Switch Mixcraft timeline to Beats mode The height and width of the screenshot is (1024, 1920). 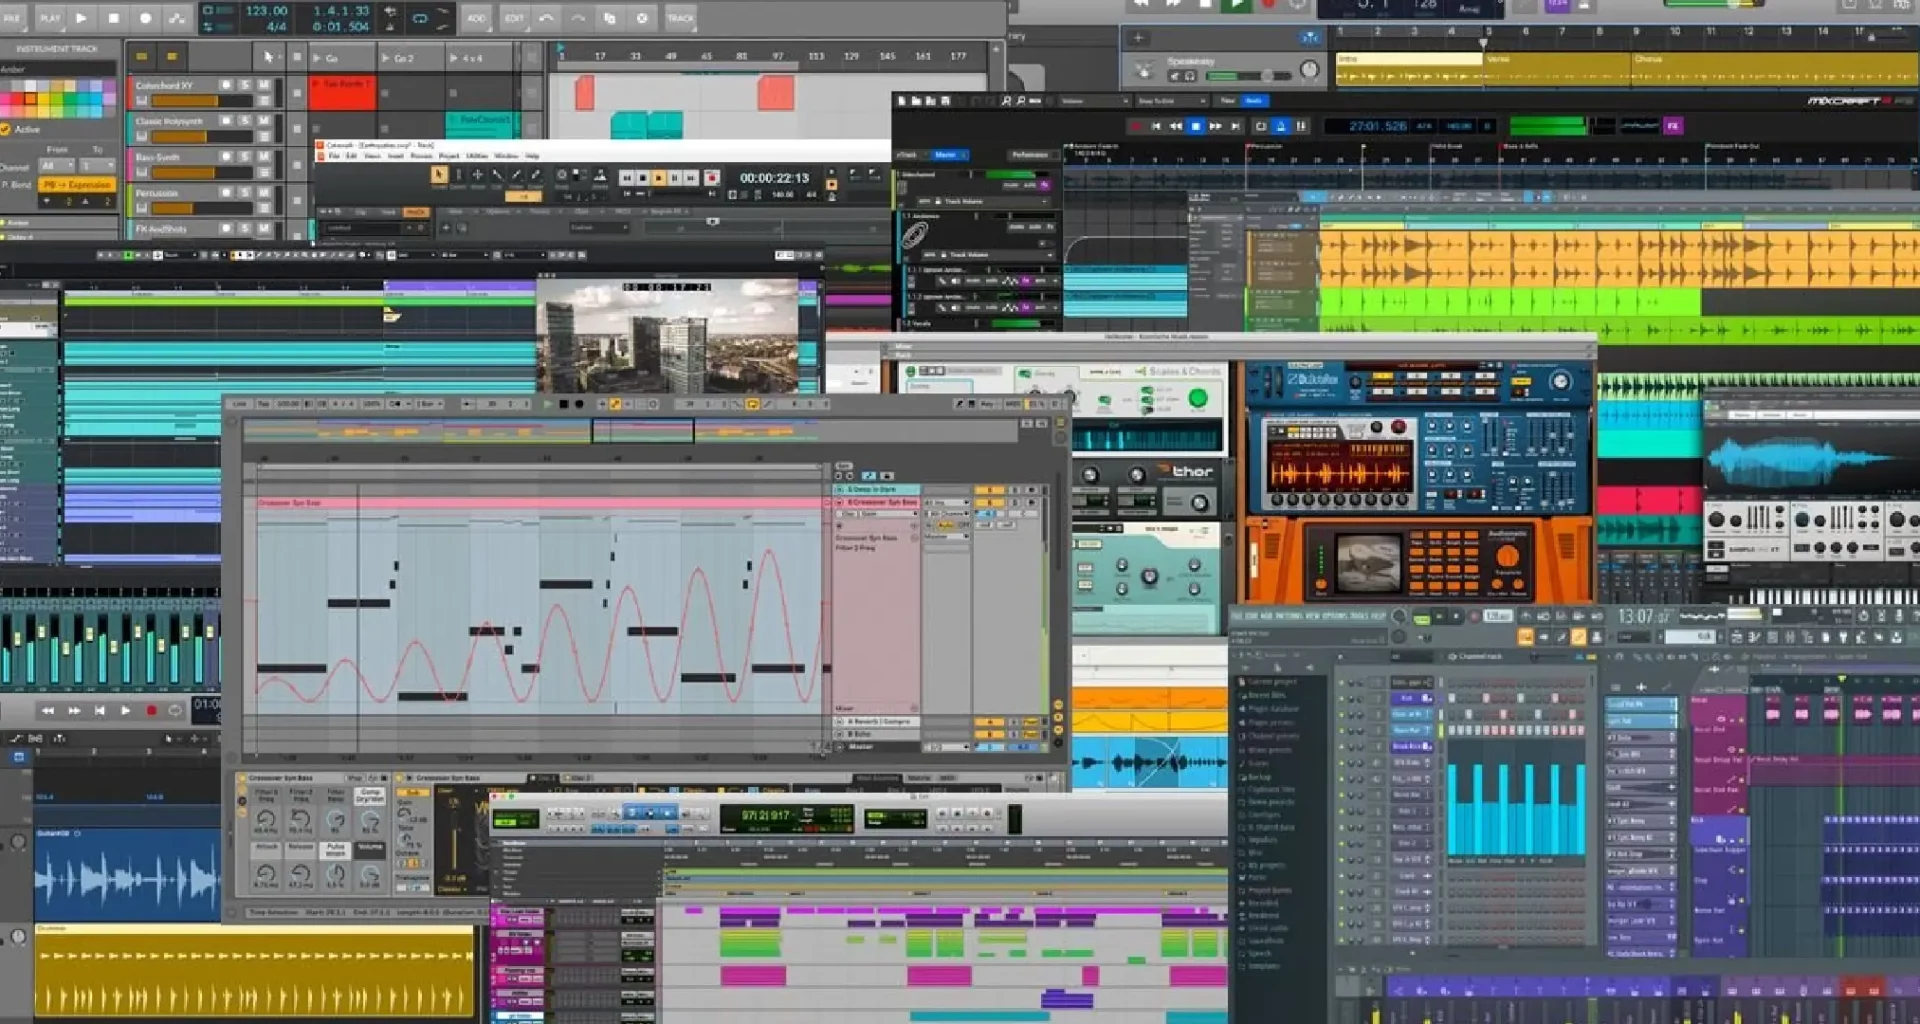click(x=1254, y=101)
